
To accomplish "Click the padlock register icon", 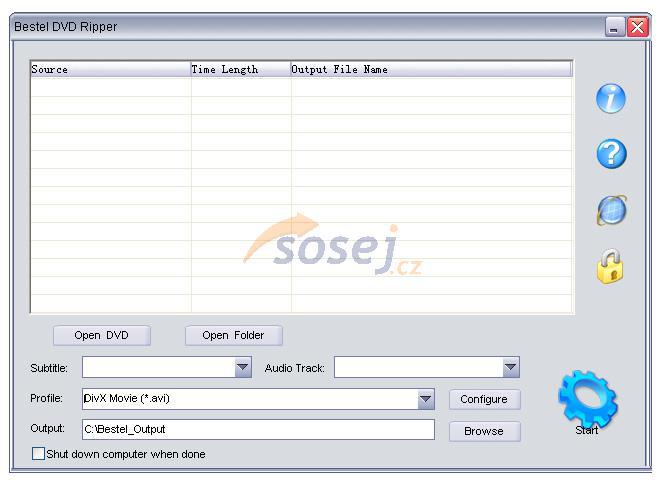I will click(x=610, y=266).
